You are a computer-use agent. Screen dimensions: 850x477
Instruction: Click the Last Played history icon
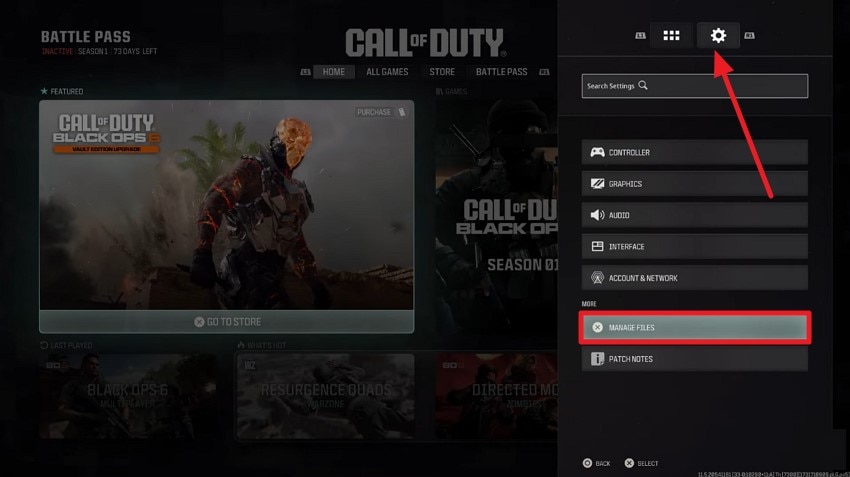(x=44, y=345)
